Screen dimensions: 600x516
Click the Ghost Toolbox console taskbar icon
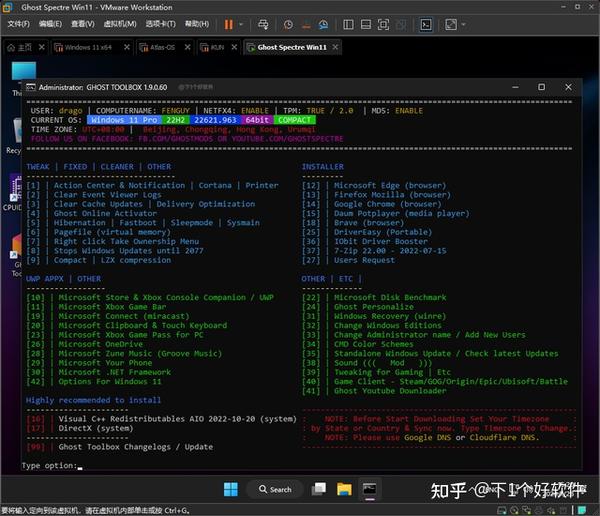(x=369, y=489)
